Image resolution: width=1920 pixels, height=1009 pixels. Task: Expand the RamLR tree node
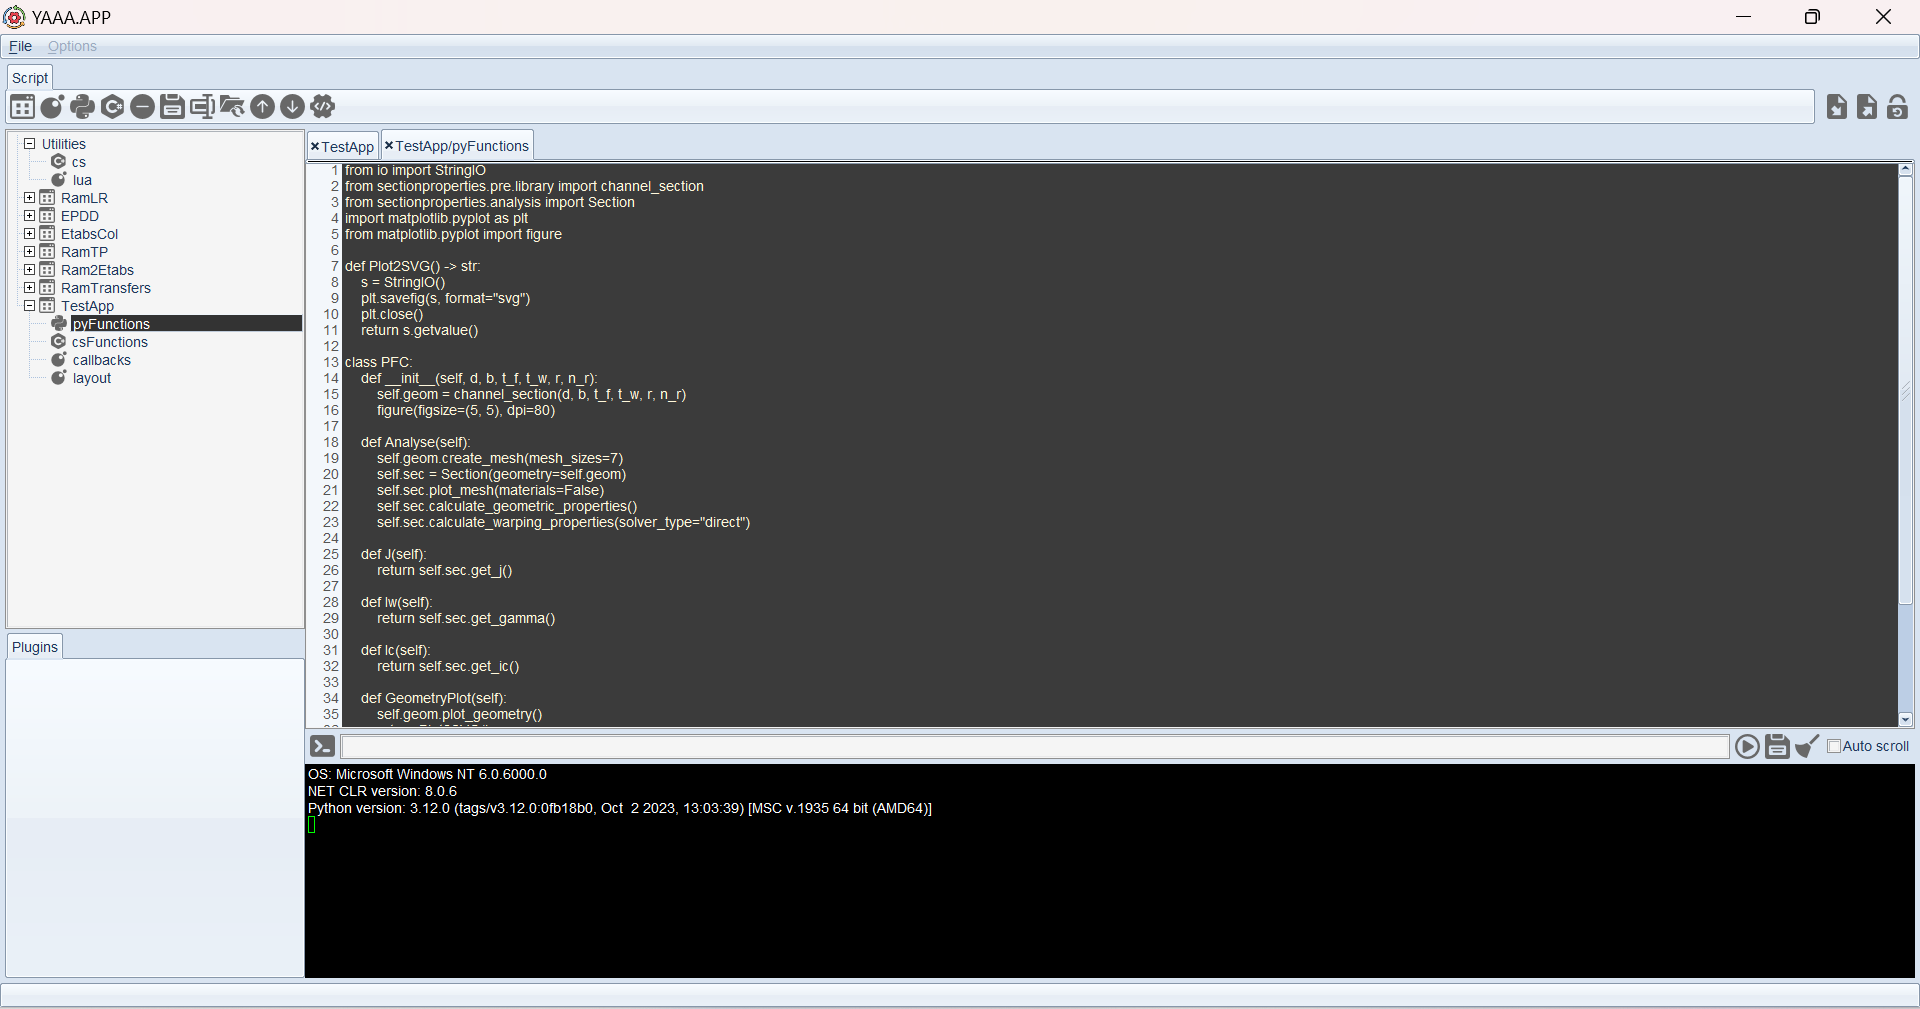point(30,197)
